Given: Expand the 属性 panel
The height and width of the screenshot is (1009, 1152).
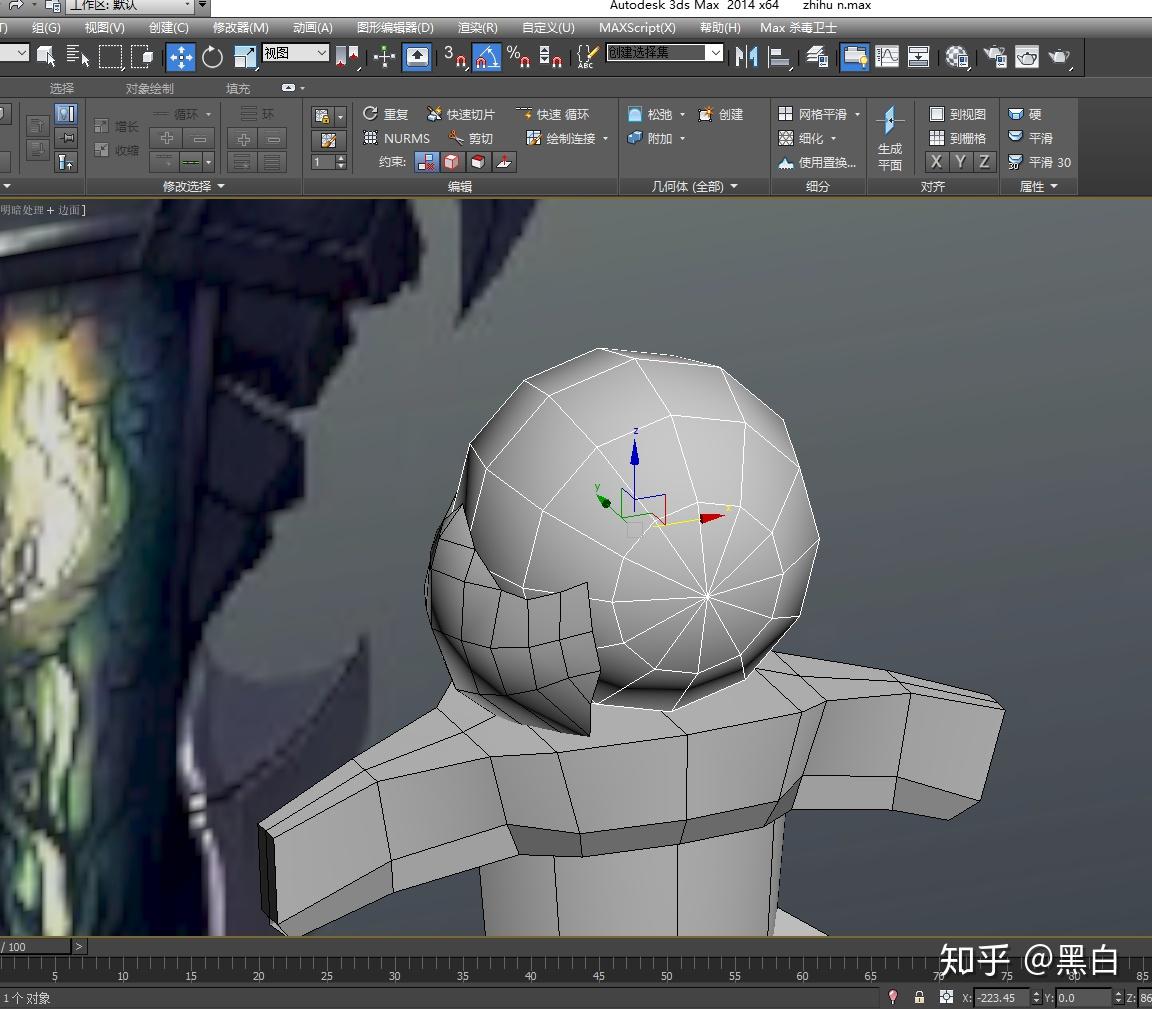Looking at the screenshot, I should [1038, 187].
